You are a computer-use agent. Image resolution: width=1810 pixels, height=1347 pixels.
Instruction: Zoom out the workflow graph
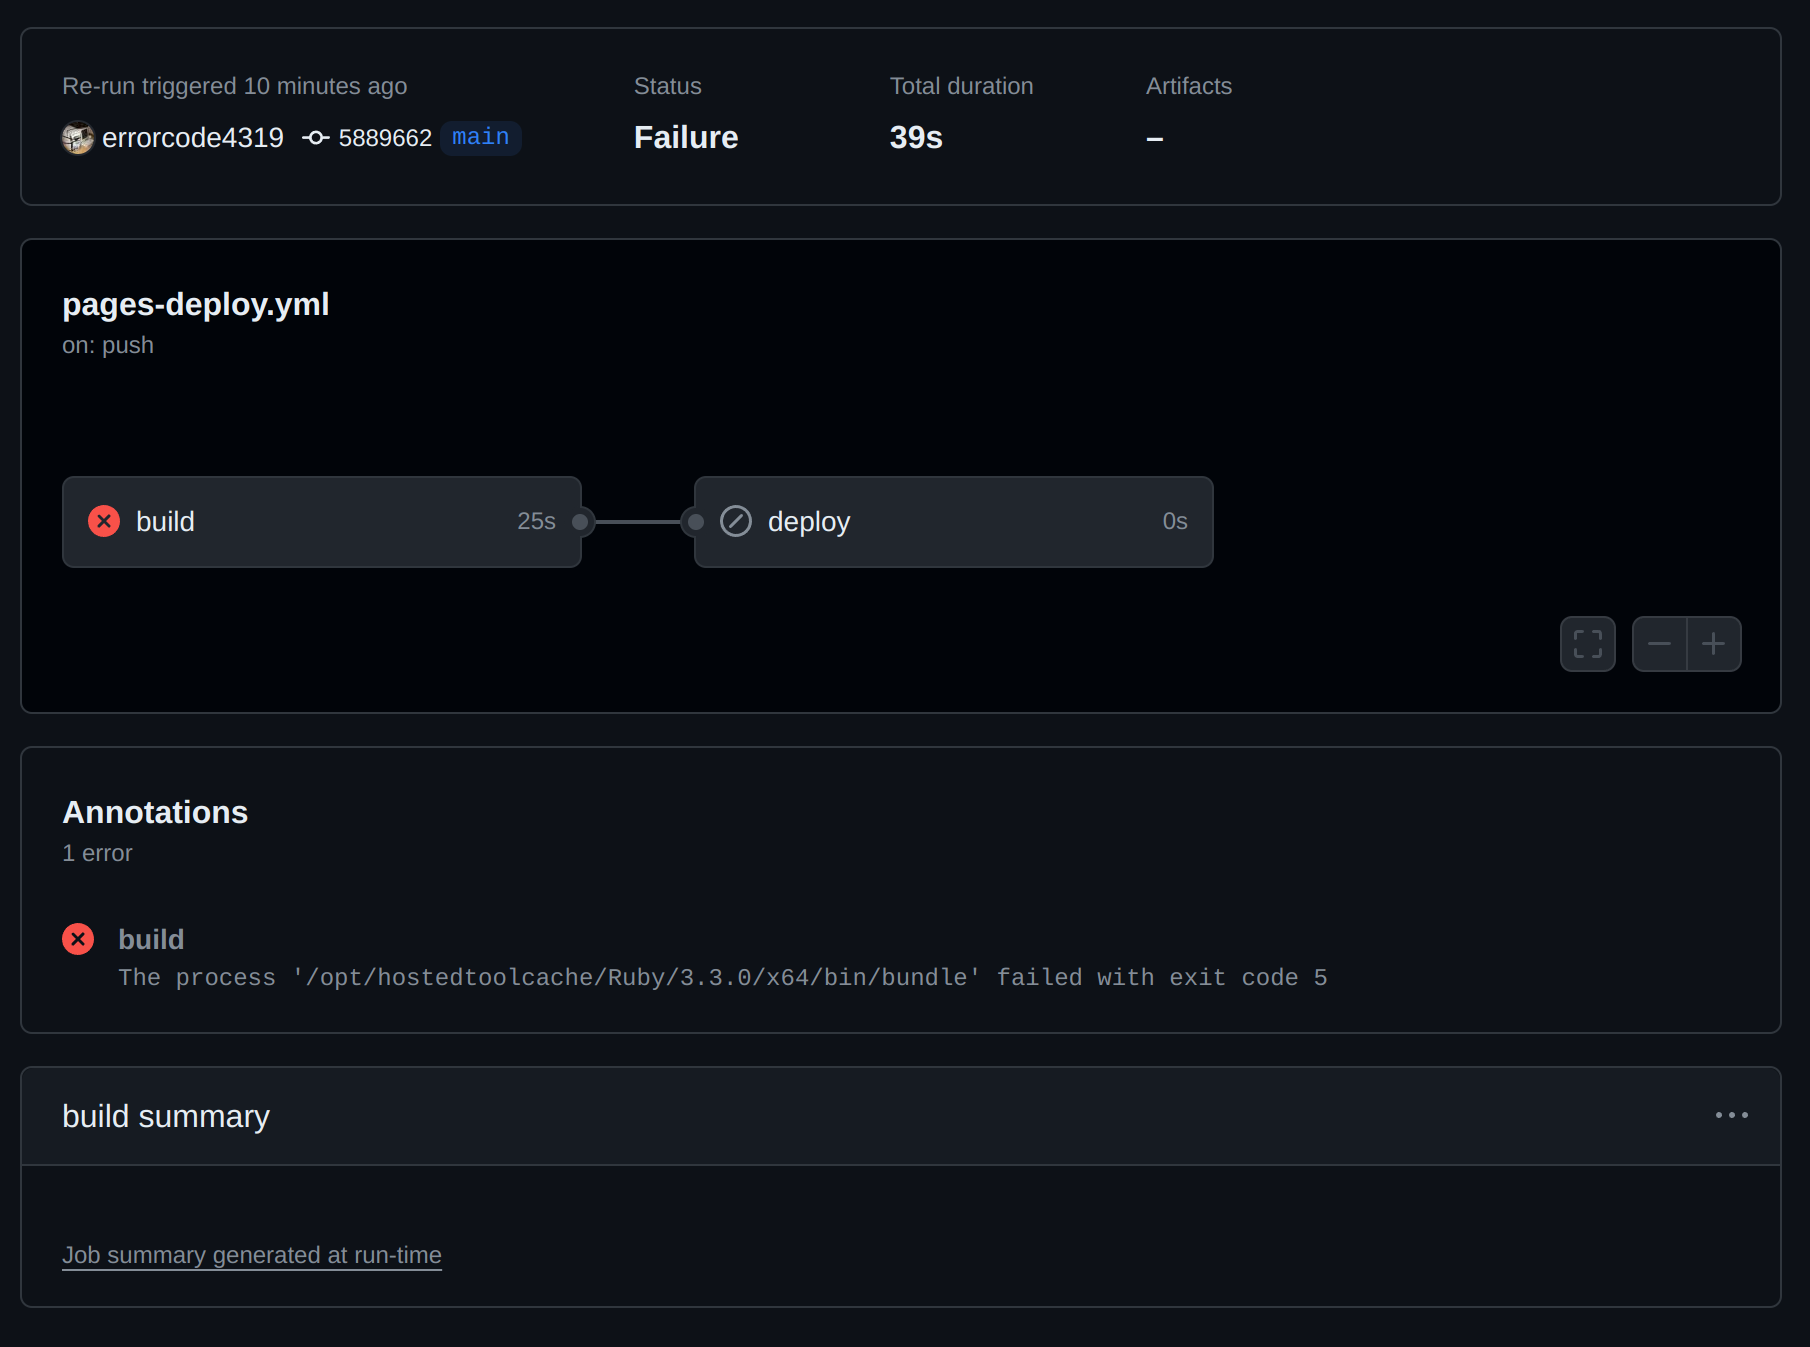click(1660, 644)
